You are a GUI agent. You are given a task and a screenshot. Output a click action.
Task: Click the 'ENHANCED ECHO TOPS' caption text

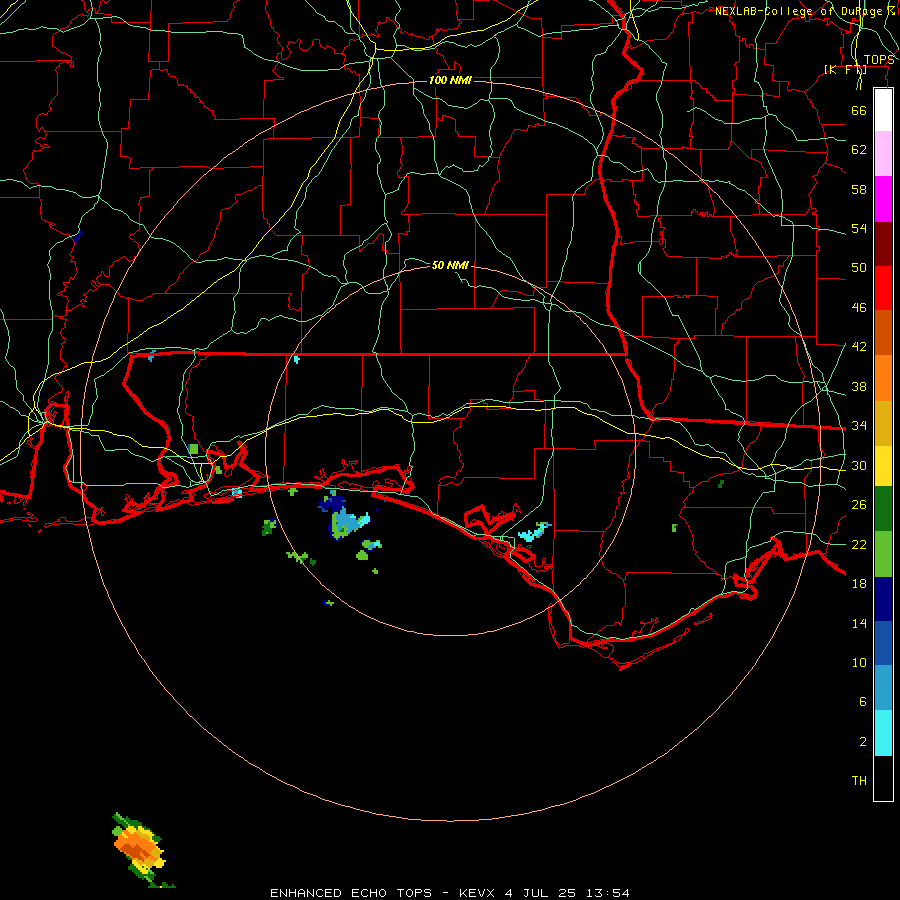point(351,893)
